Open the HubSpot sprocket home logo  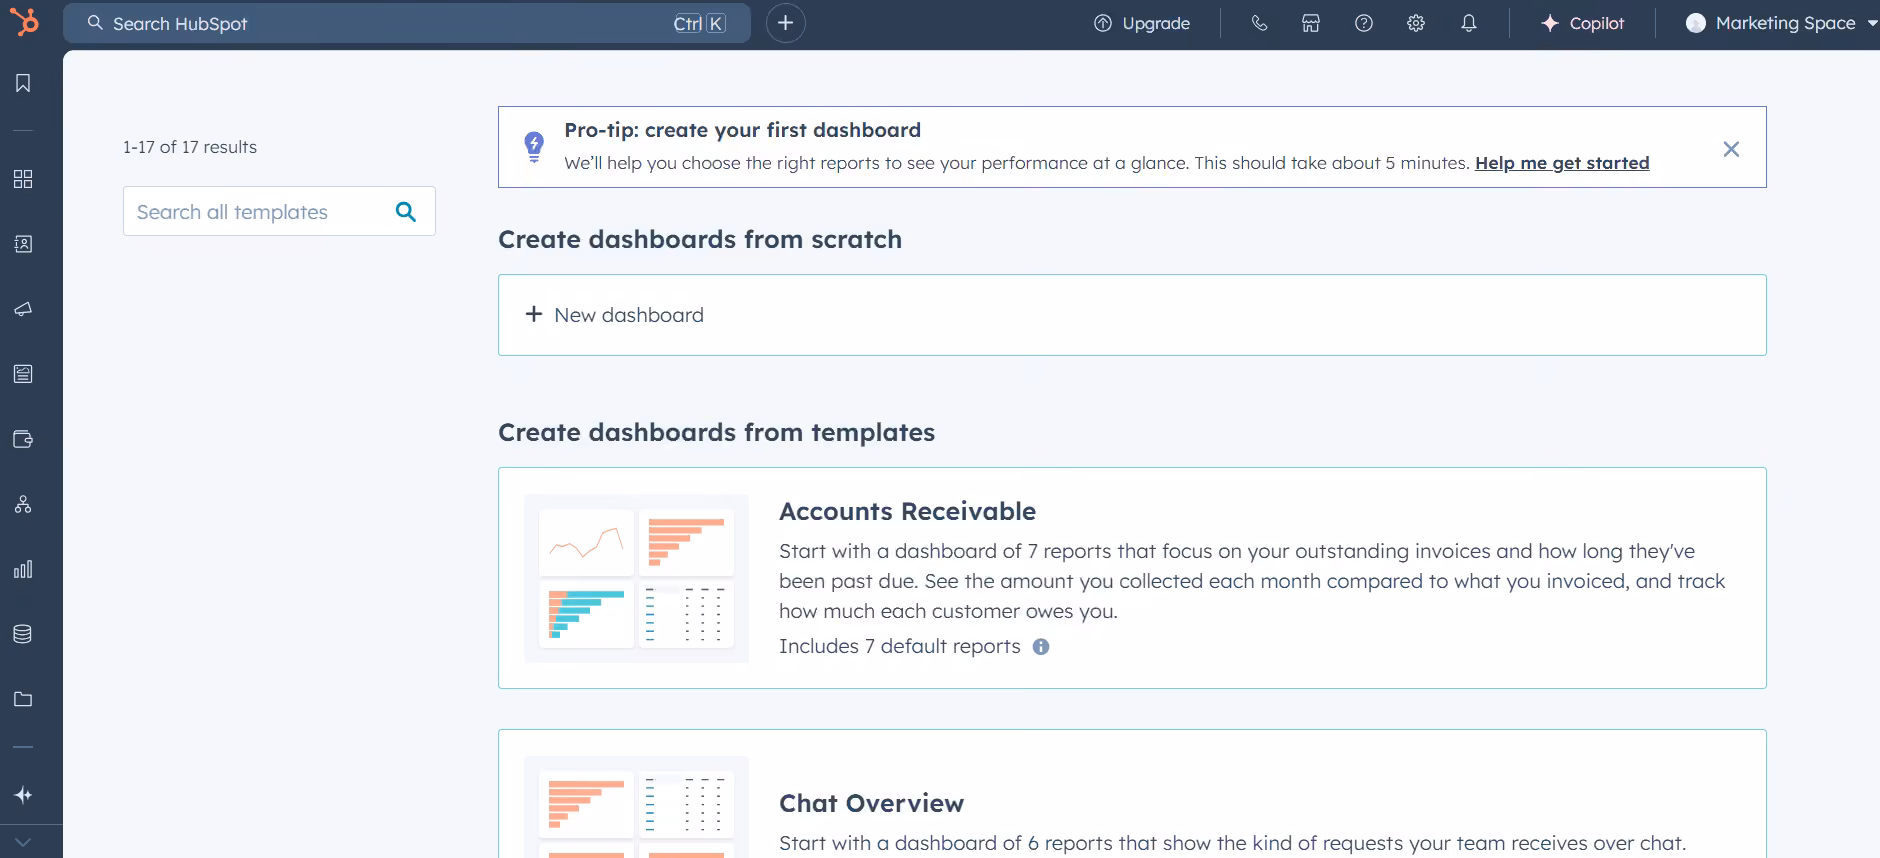tap(24, 21)
